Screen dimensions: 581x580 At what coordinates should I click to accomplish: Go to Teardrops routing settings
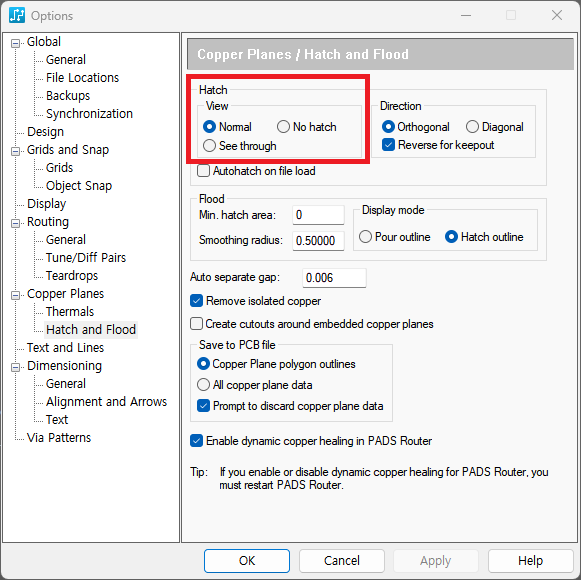click(72, 276)
